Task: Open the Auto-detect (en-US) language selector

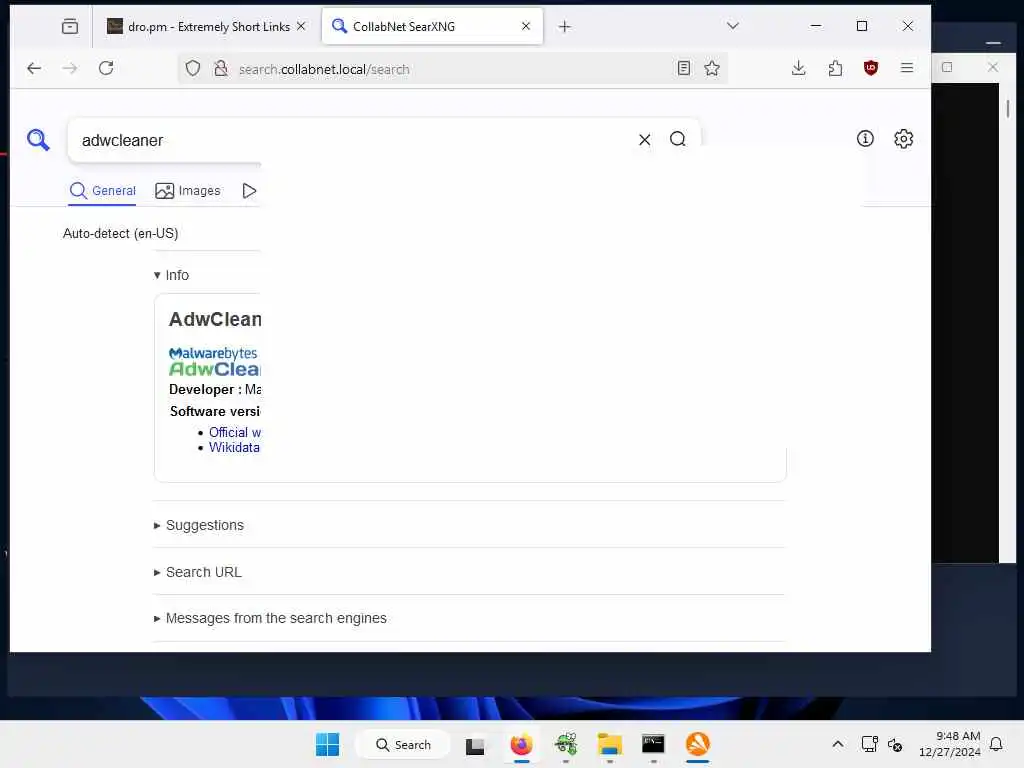Action: tap(120, 233)
